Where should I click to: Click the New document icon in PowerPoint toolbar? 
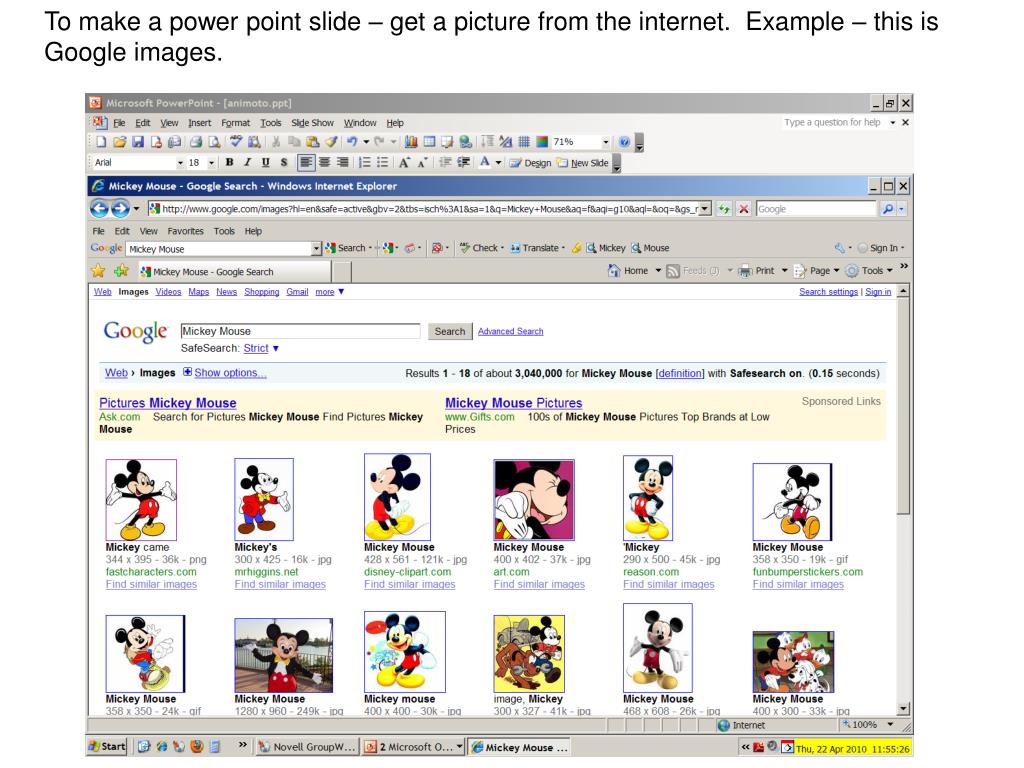[x=101, y=141]
